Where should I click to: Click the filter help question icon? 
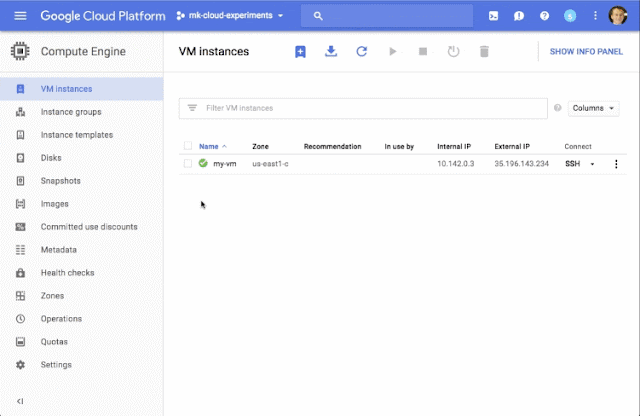pyautogui.click(x=558, y=108)
